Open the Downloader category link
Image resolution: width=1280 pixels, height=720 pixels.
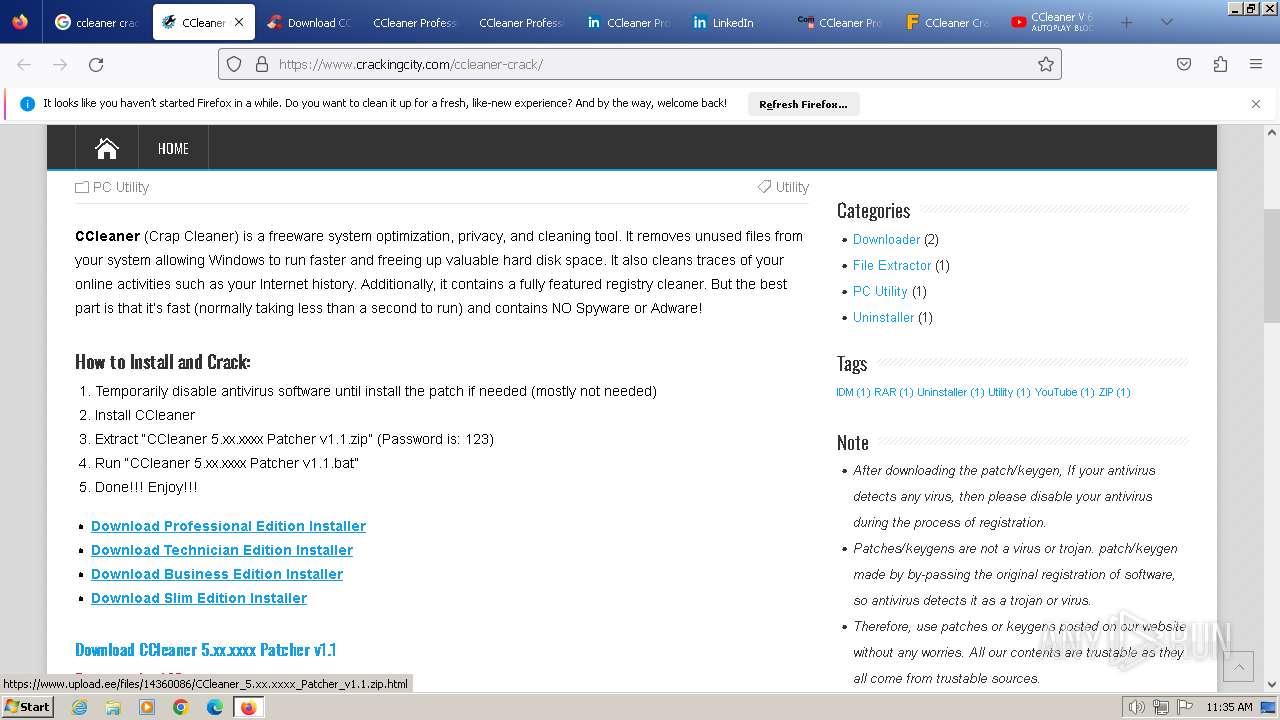886,239
